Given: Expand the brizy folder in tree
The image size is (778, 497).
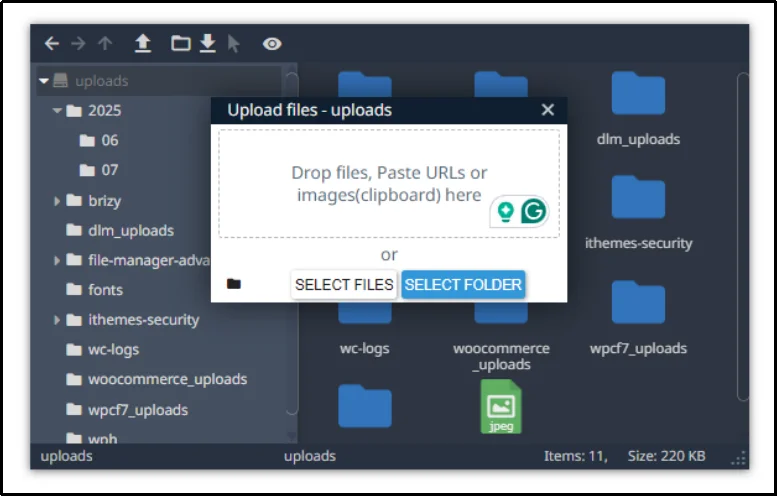Looking at the screenshot, I should click(x=58, y=201).
